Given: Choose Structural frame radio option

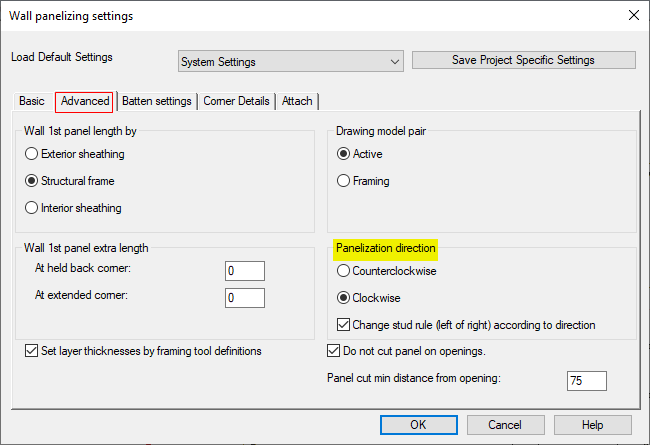Looking at the screenshot, I should (x=33, y=181).
